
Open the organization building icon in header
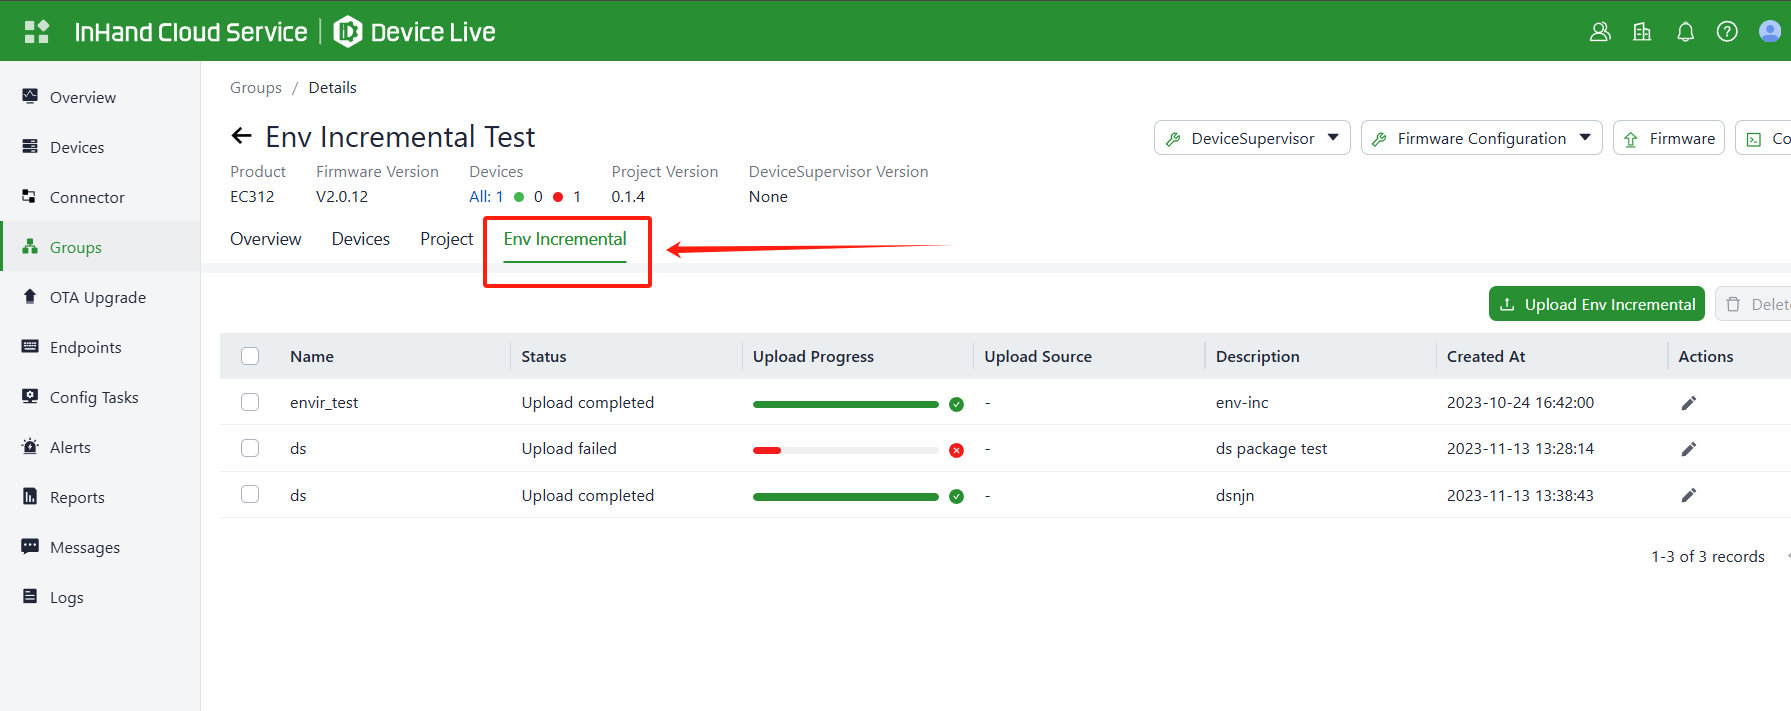(1642, 32)
